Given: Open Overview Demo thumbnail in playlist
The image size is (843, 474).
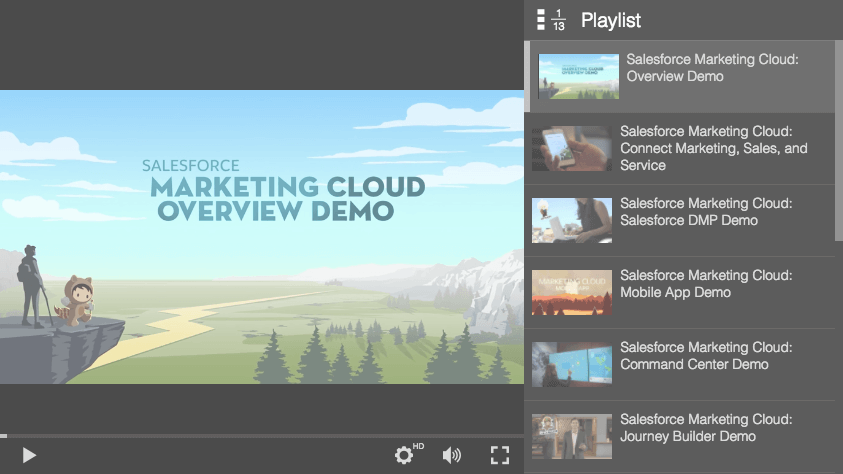Looking at the screenshot, I should (x=578, y=77).
